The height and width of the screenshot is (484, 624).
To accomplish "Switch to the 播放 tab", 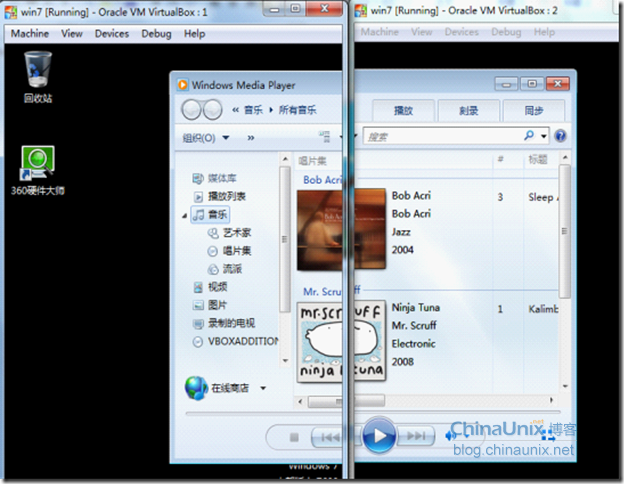I will 404,110.
